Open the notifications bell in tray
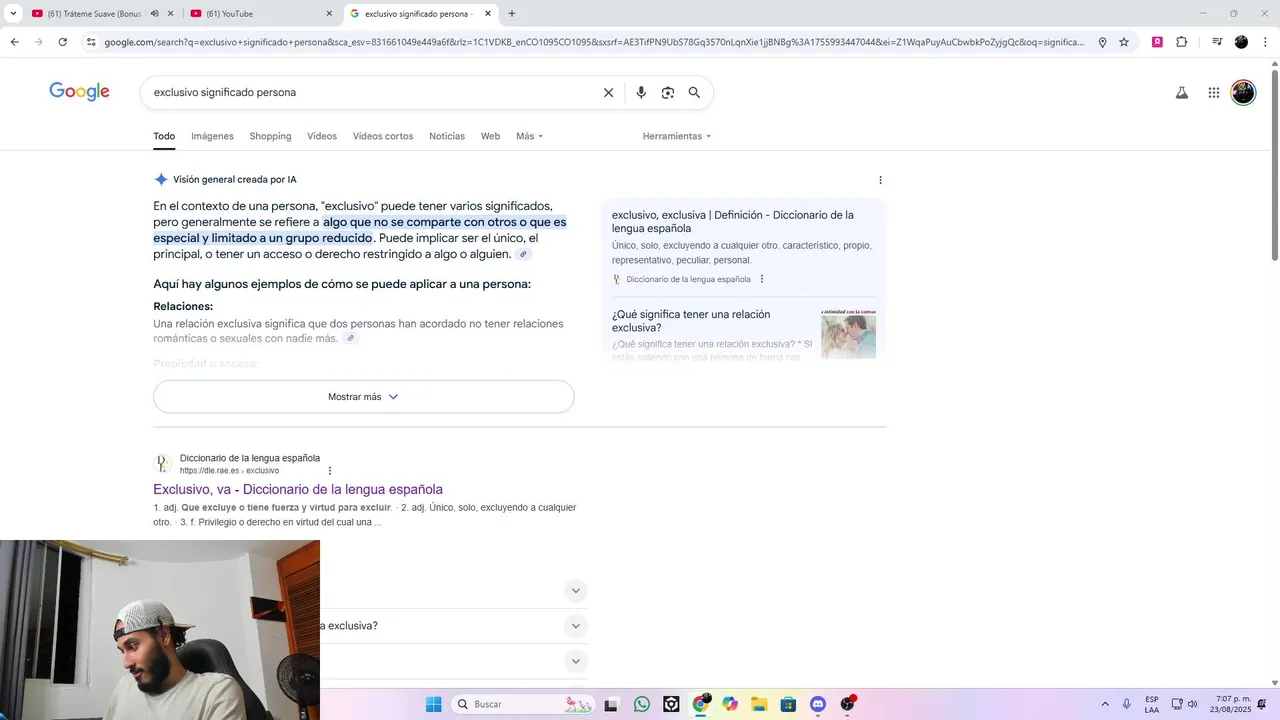 point(1262,704)
